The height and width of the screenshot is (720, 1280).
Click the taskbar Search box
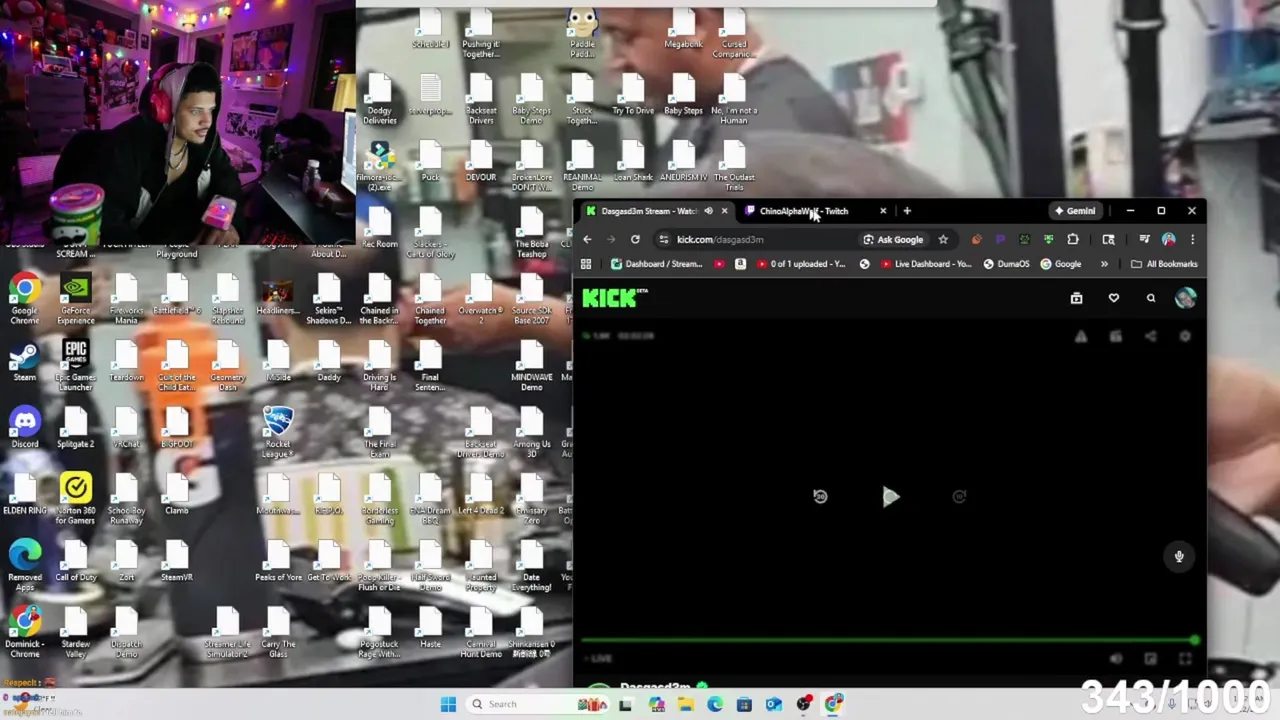(x=536, y=704)
